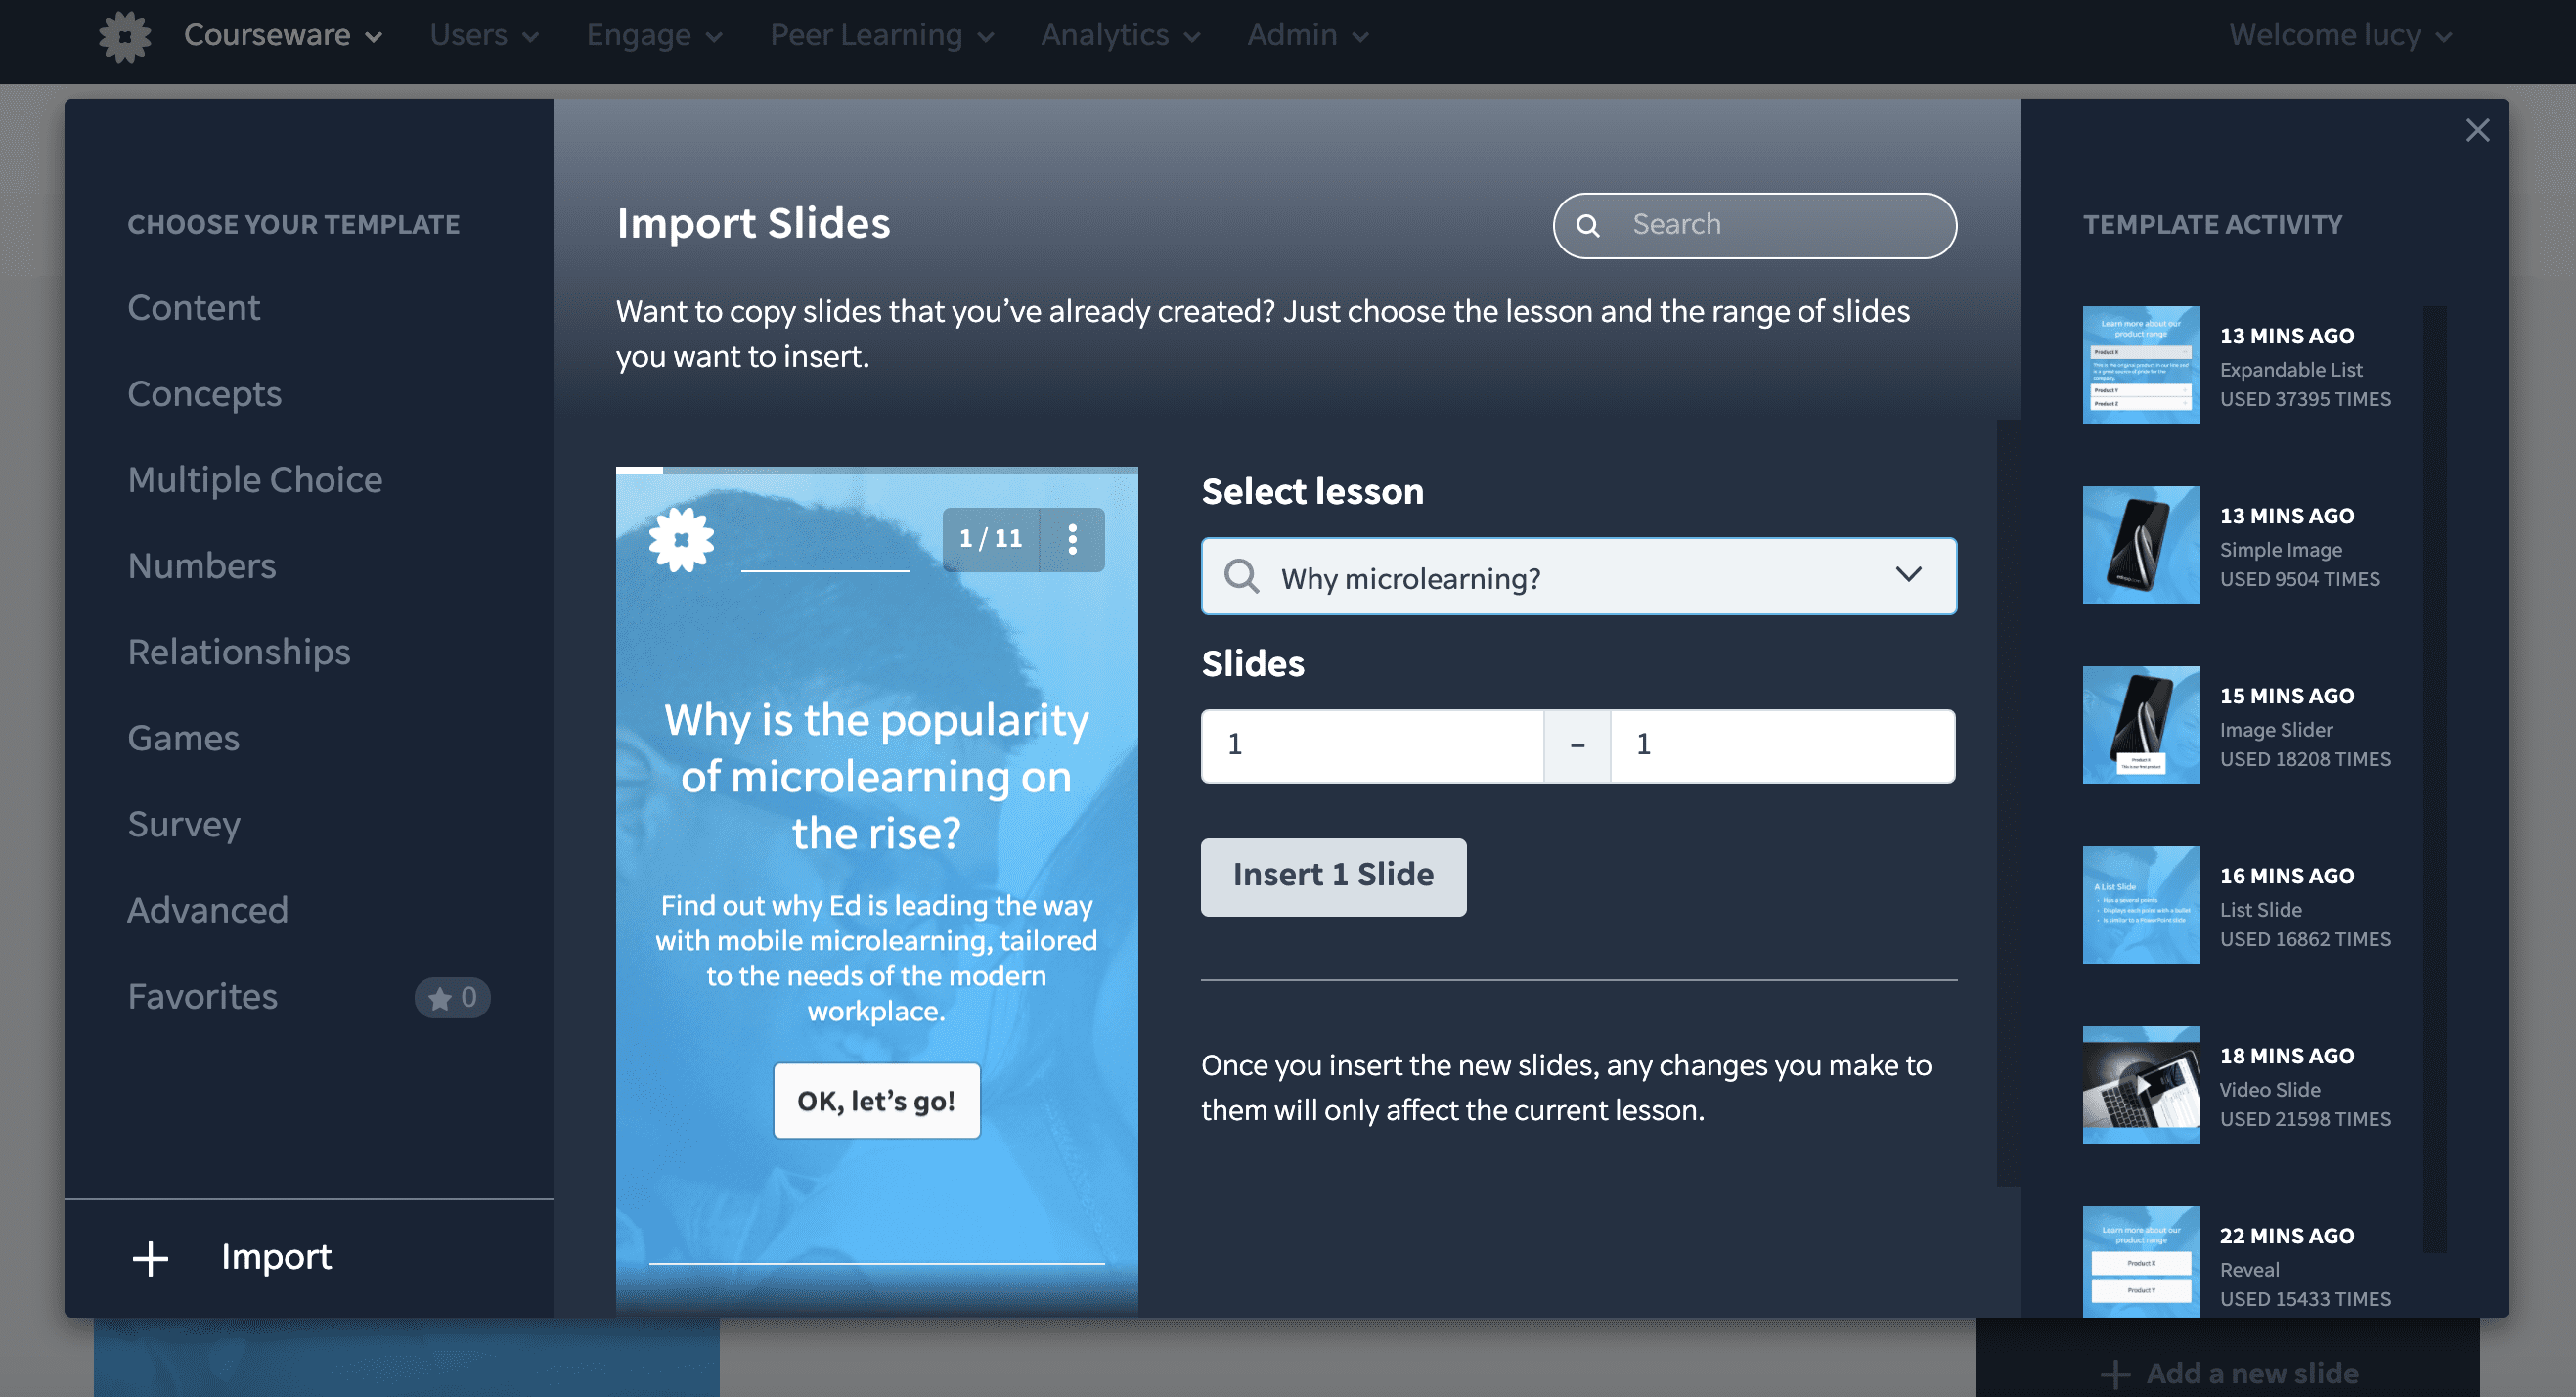This screenshot has height=1397, width=2576.
Task: Click the Multiple Choice template category
Action: pyautogui.click(x=252, y=478)
